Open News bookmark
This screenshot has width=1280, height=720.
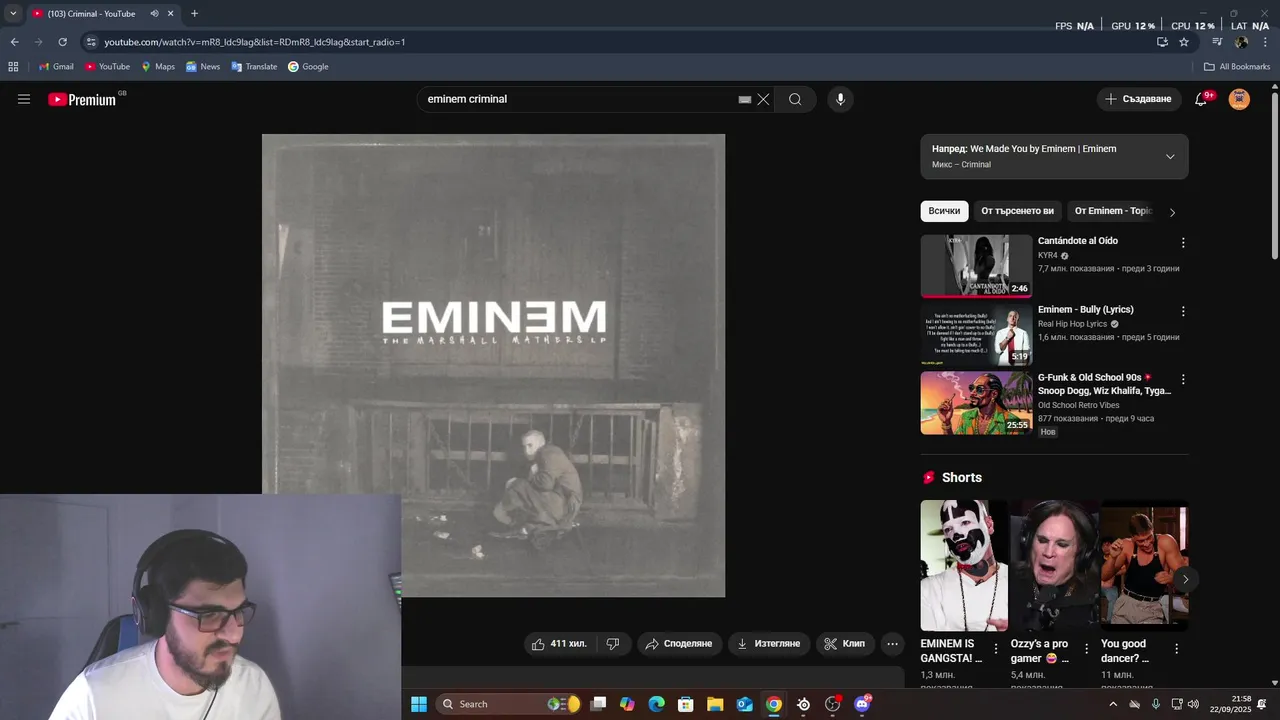203,67
